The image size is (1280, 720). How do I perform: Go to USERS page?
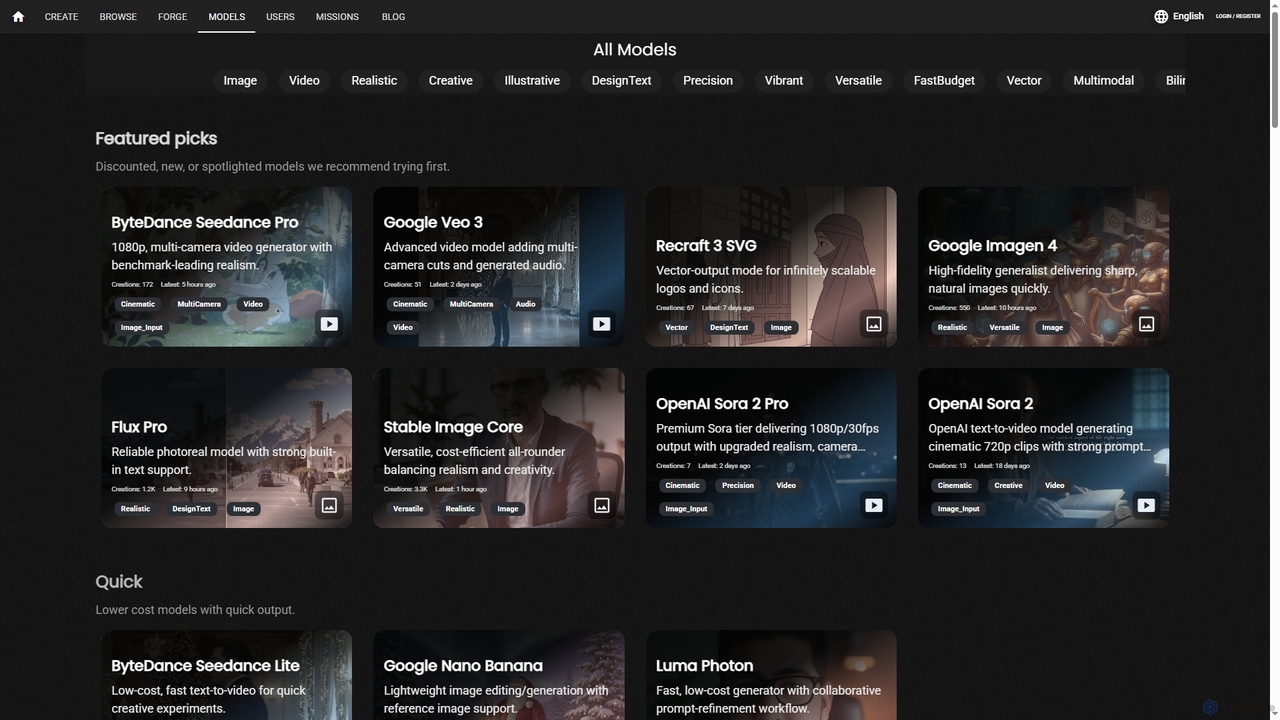pyautogui.click(x=280, y=17)
